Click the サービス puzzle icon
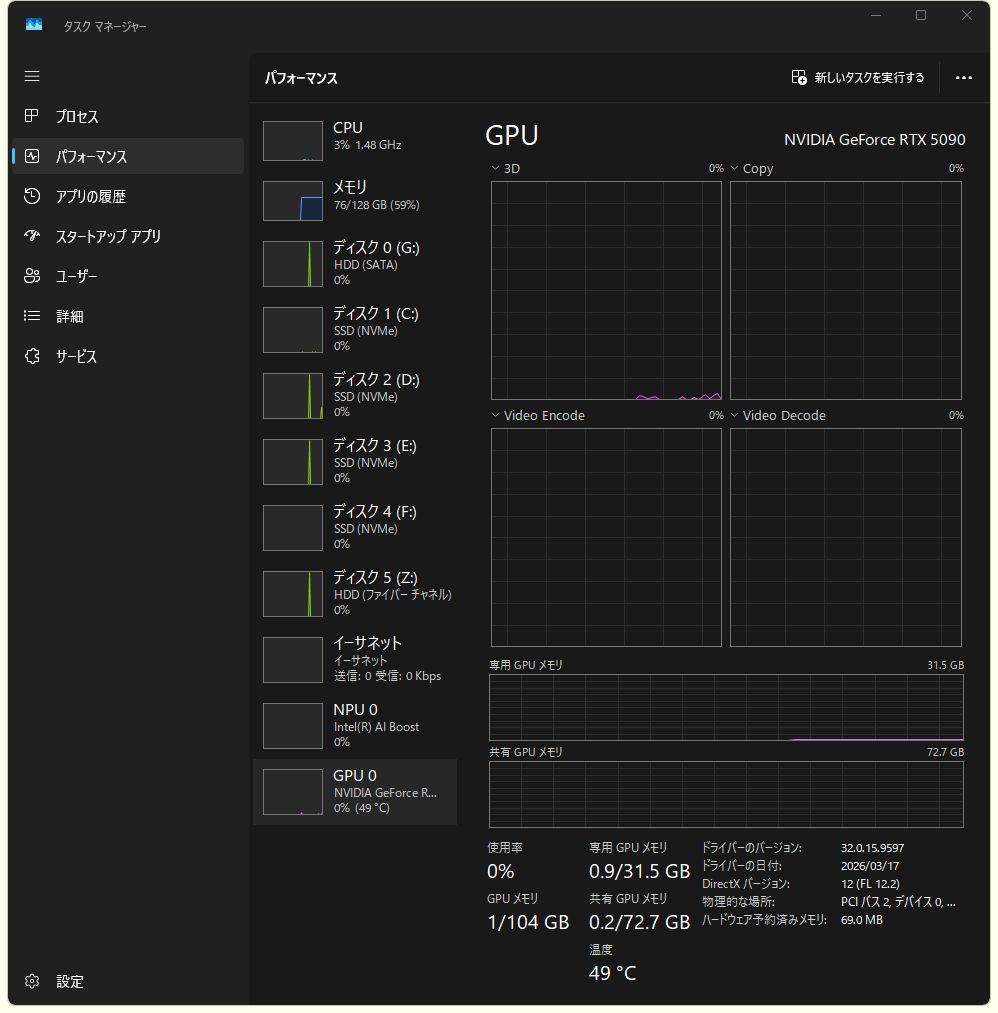Screen dimensions: 998x1013 point(32,356)
